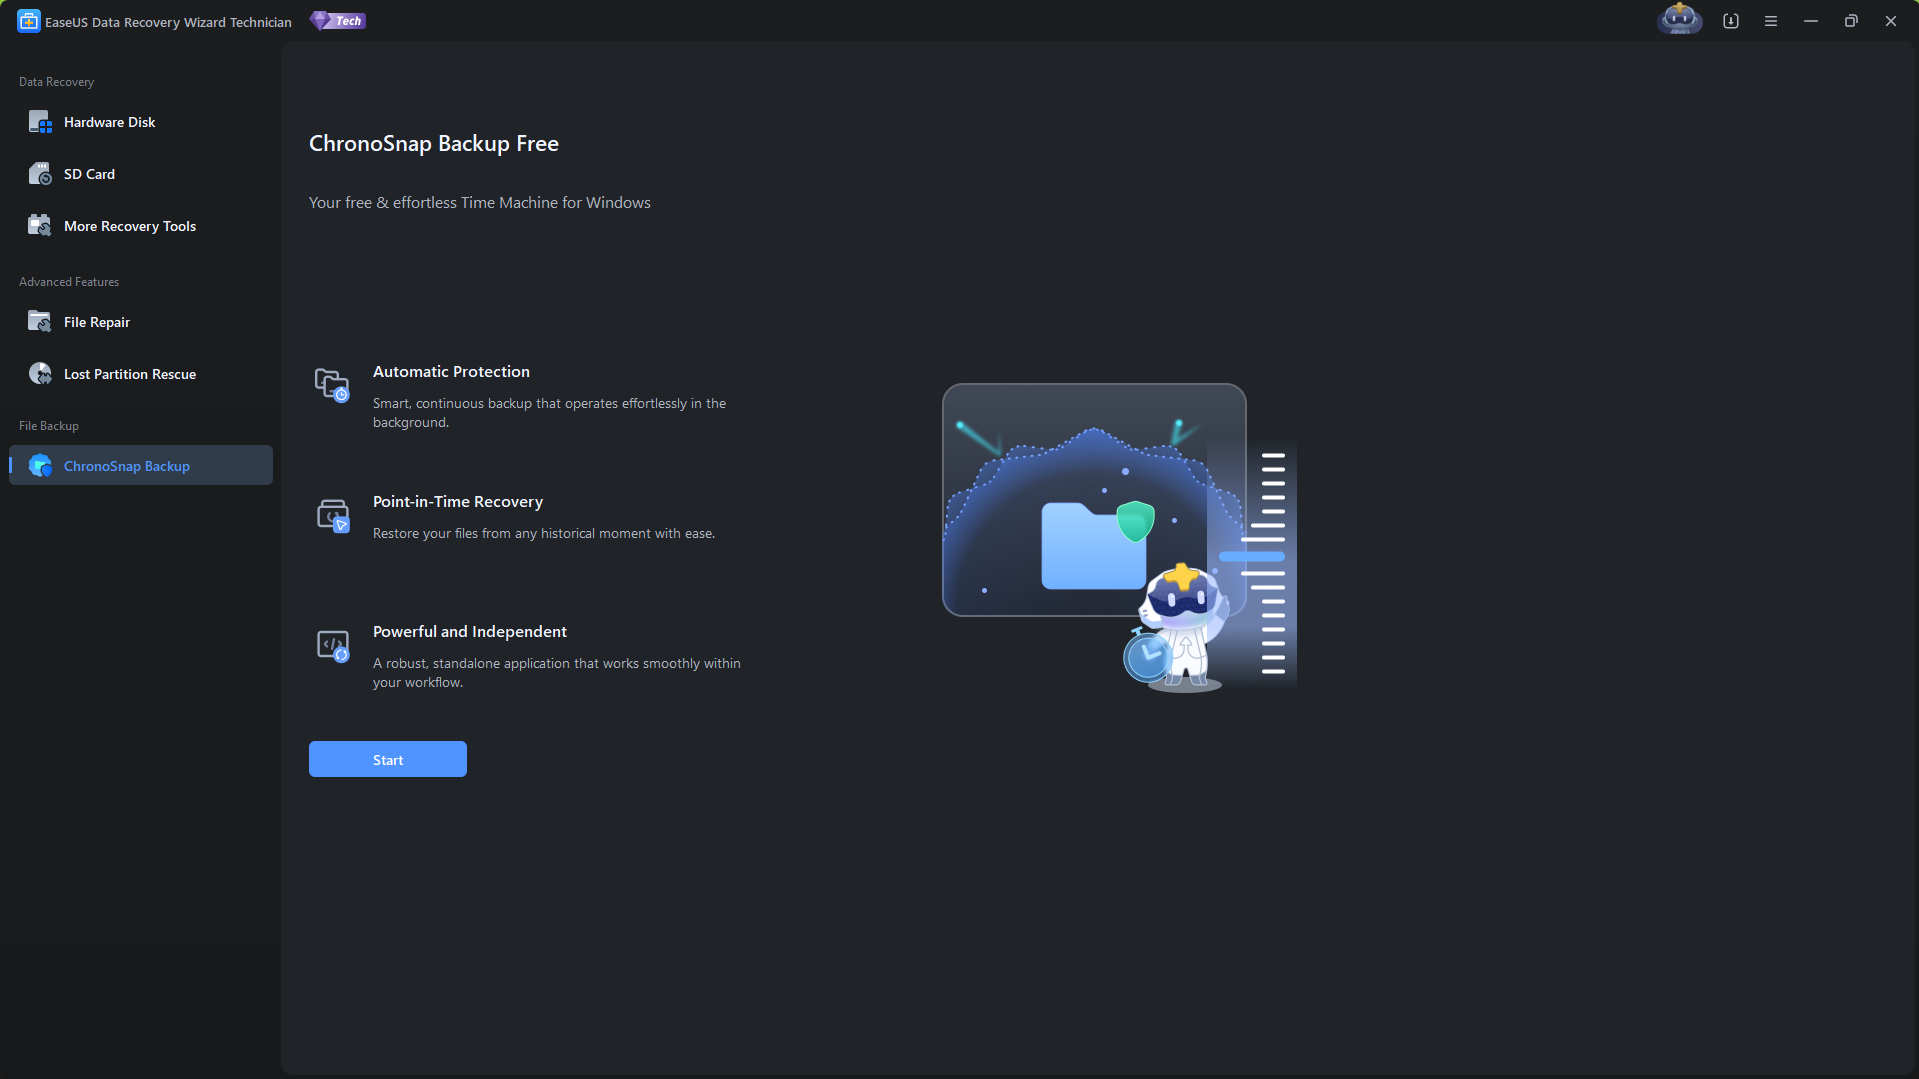Open Lost Partition Rescue
Viewport: 1919px width, 1079px height.
(129, 374)
